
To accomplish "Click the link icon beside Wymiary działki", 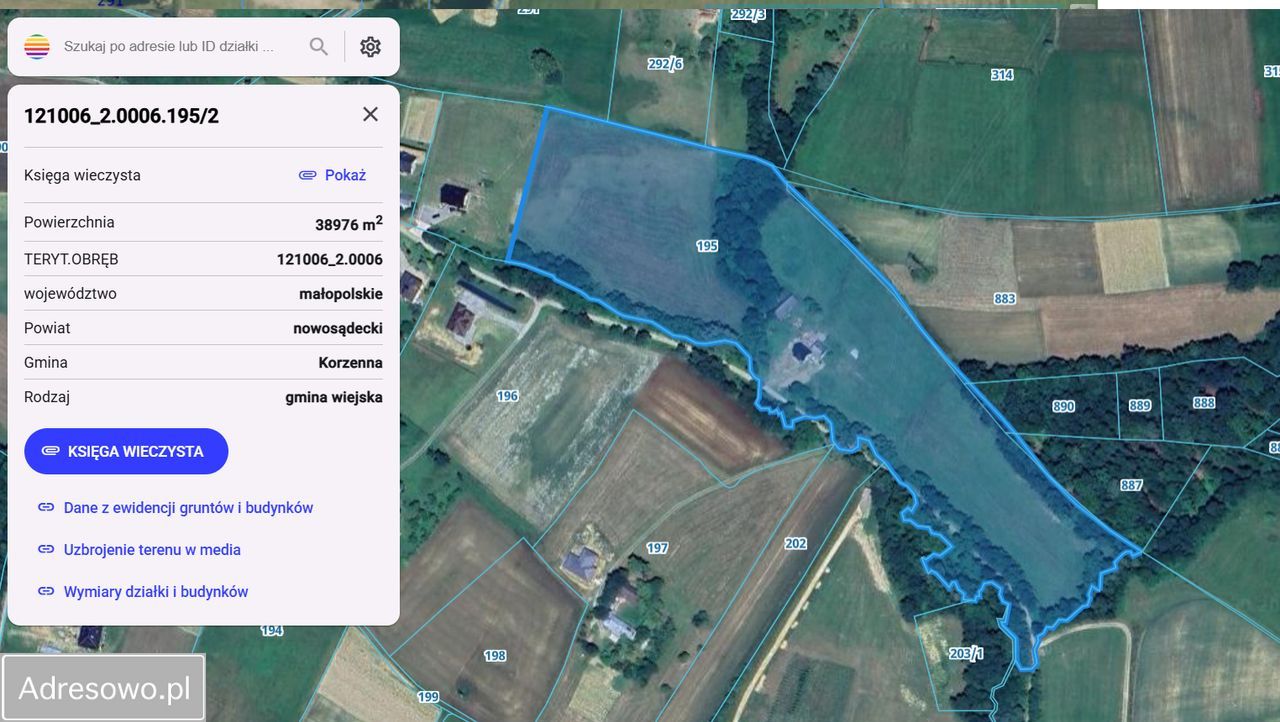I will [x=46, y=591].
